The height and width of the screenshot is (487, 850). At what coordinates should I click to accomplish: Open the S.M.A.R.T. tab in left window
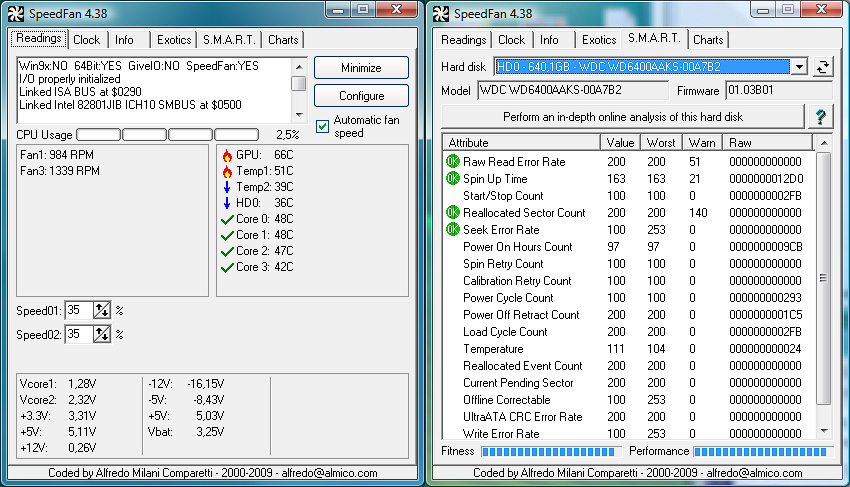[x=229, y=40]
